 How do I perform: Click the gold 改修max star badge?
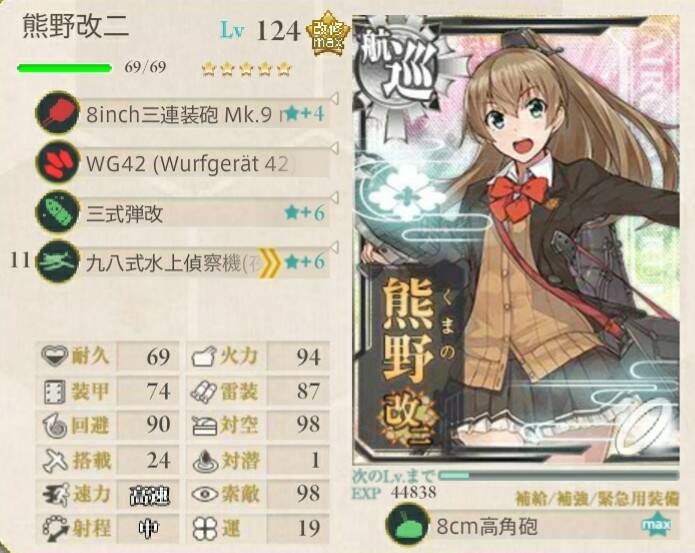coord(328,34)
